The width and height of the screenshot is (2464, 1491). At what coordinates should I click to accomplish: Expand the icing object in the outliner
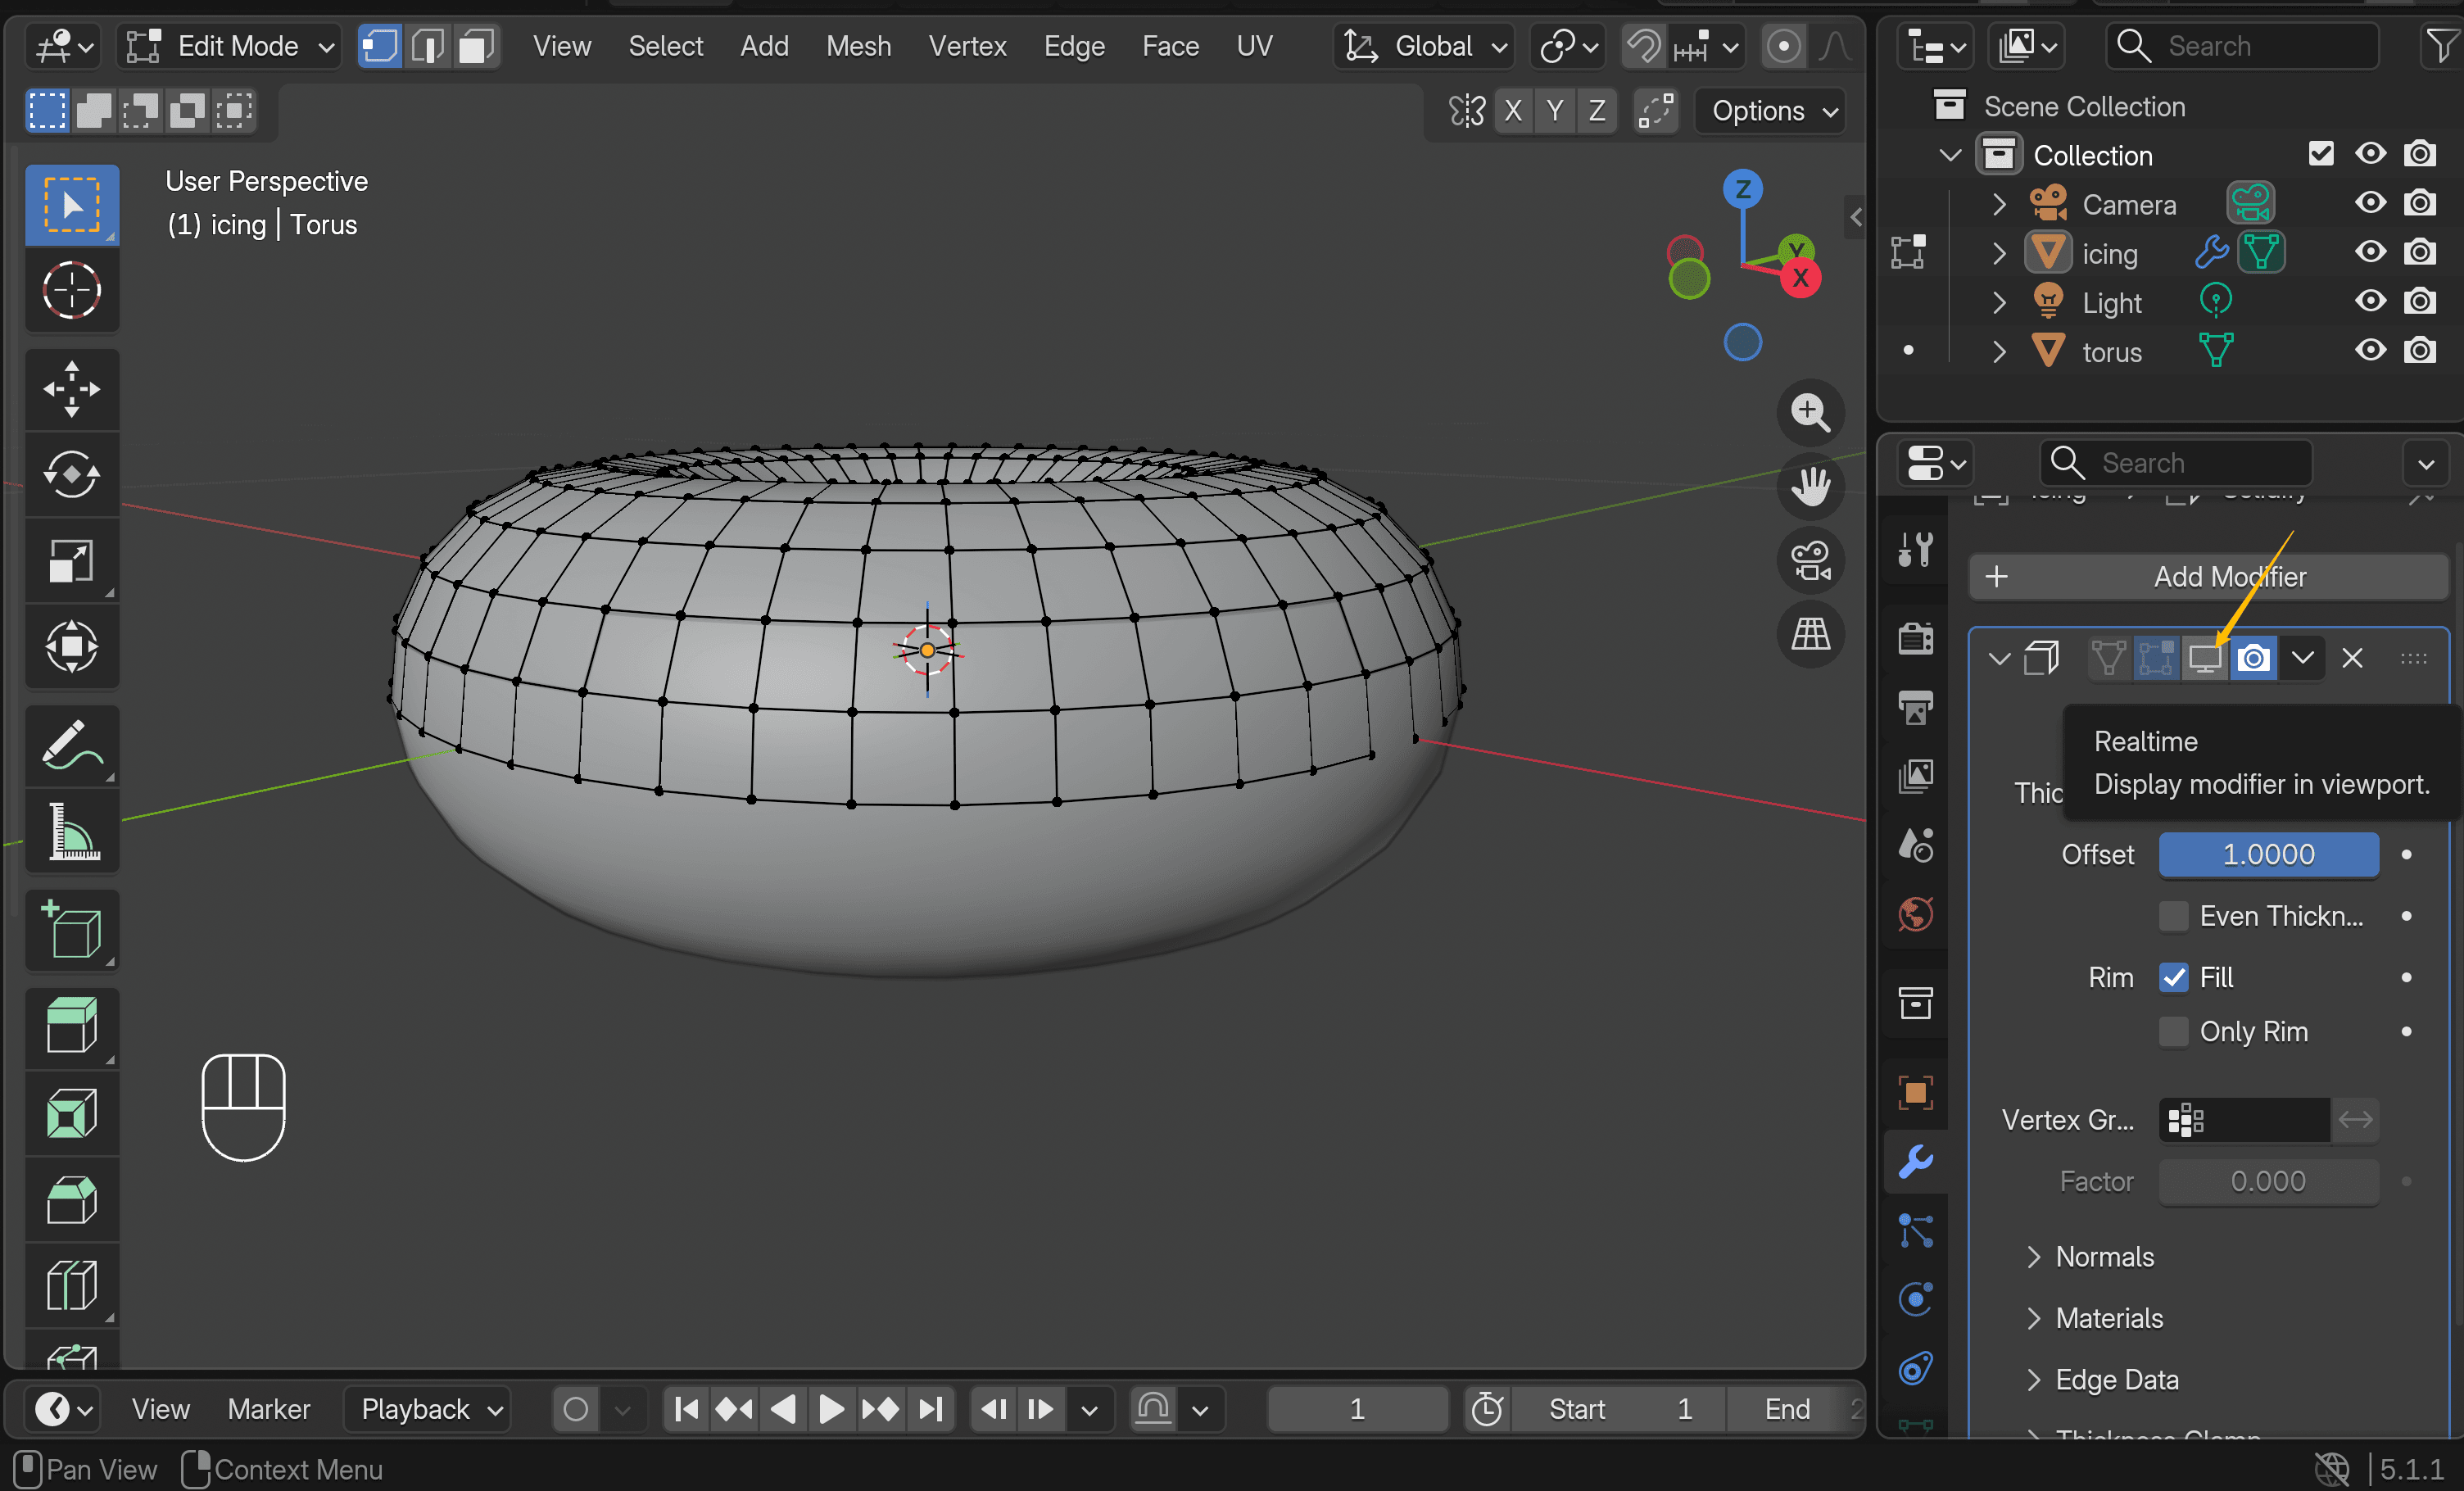pyautogui.click(x=1998, y=253)
